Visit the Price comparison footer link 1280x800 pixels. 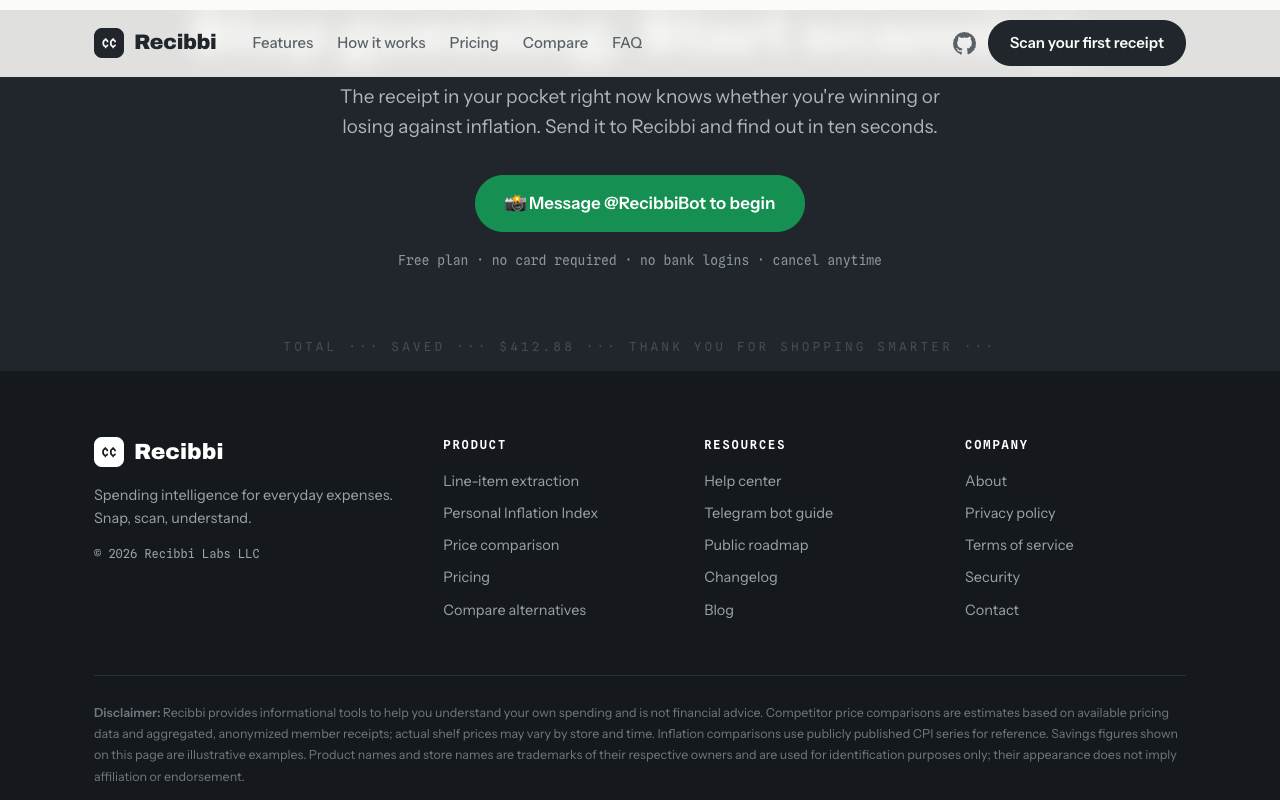pyautogui.click(x=501, y=545)
